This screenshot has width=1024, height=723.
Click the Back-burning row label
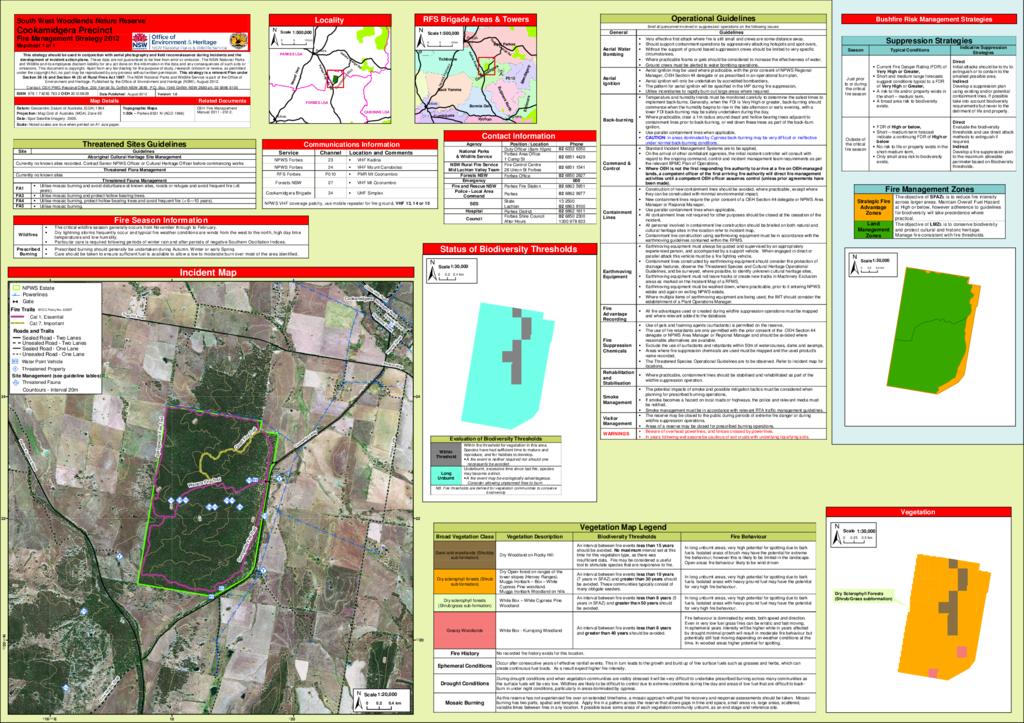[617, 120]
